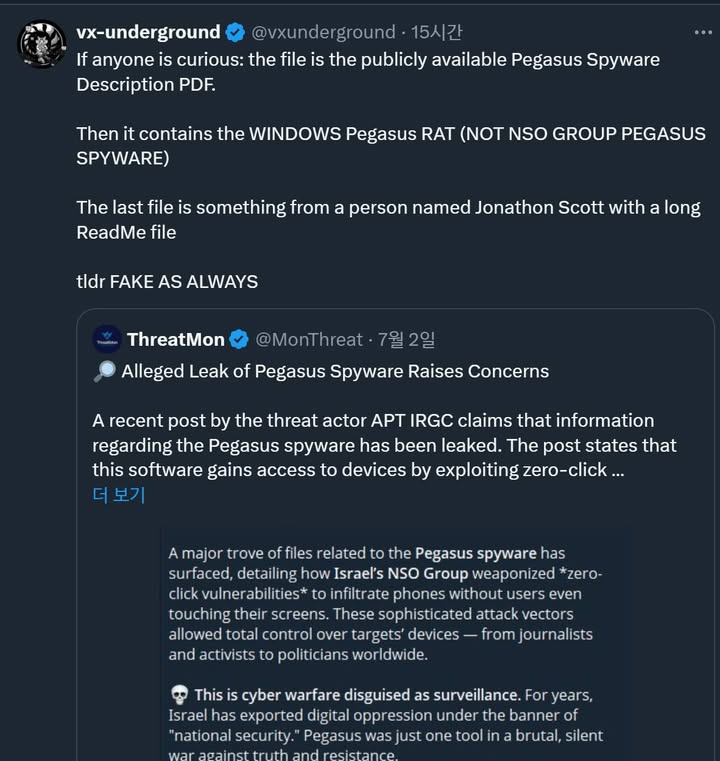Screen dimensions: 720x761
Task: Open the ThreatMon display name
Action: 176,340
